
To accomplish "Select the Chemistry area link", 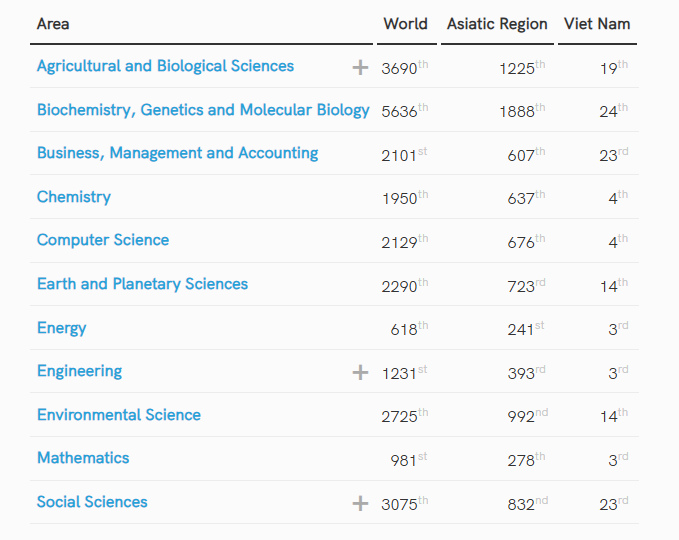I will click(74, 197).
